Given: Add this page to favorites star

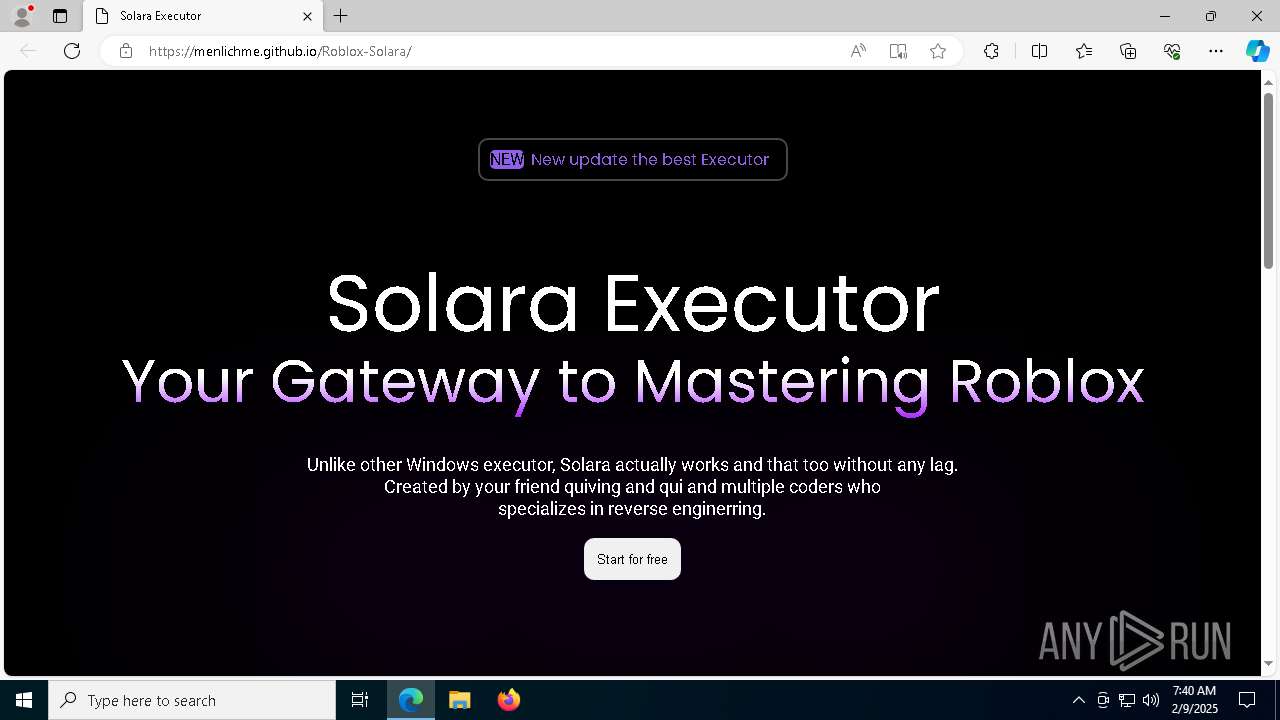Looking at the screenshot, I should 938,51.
